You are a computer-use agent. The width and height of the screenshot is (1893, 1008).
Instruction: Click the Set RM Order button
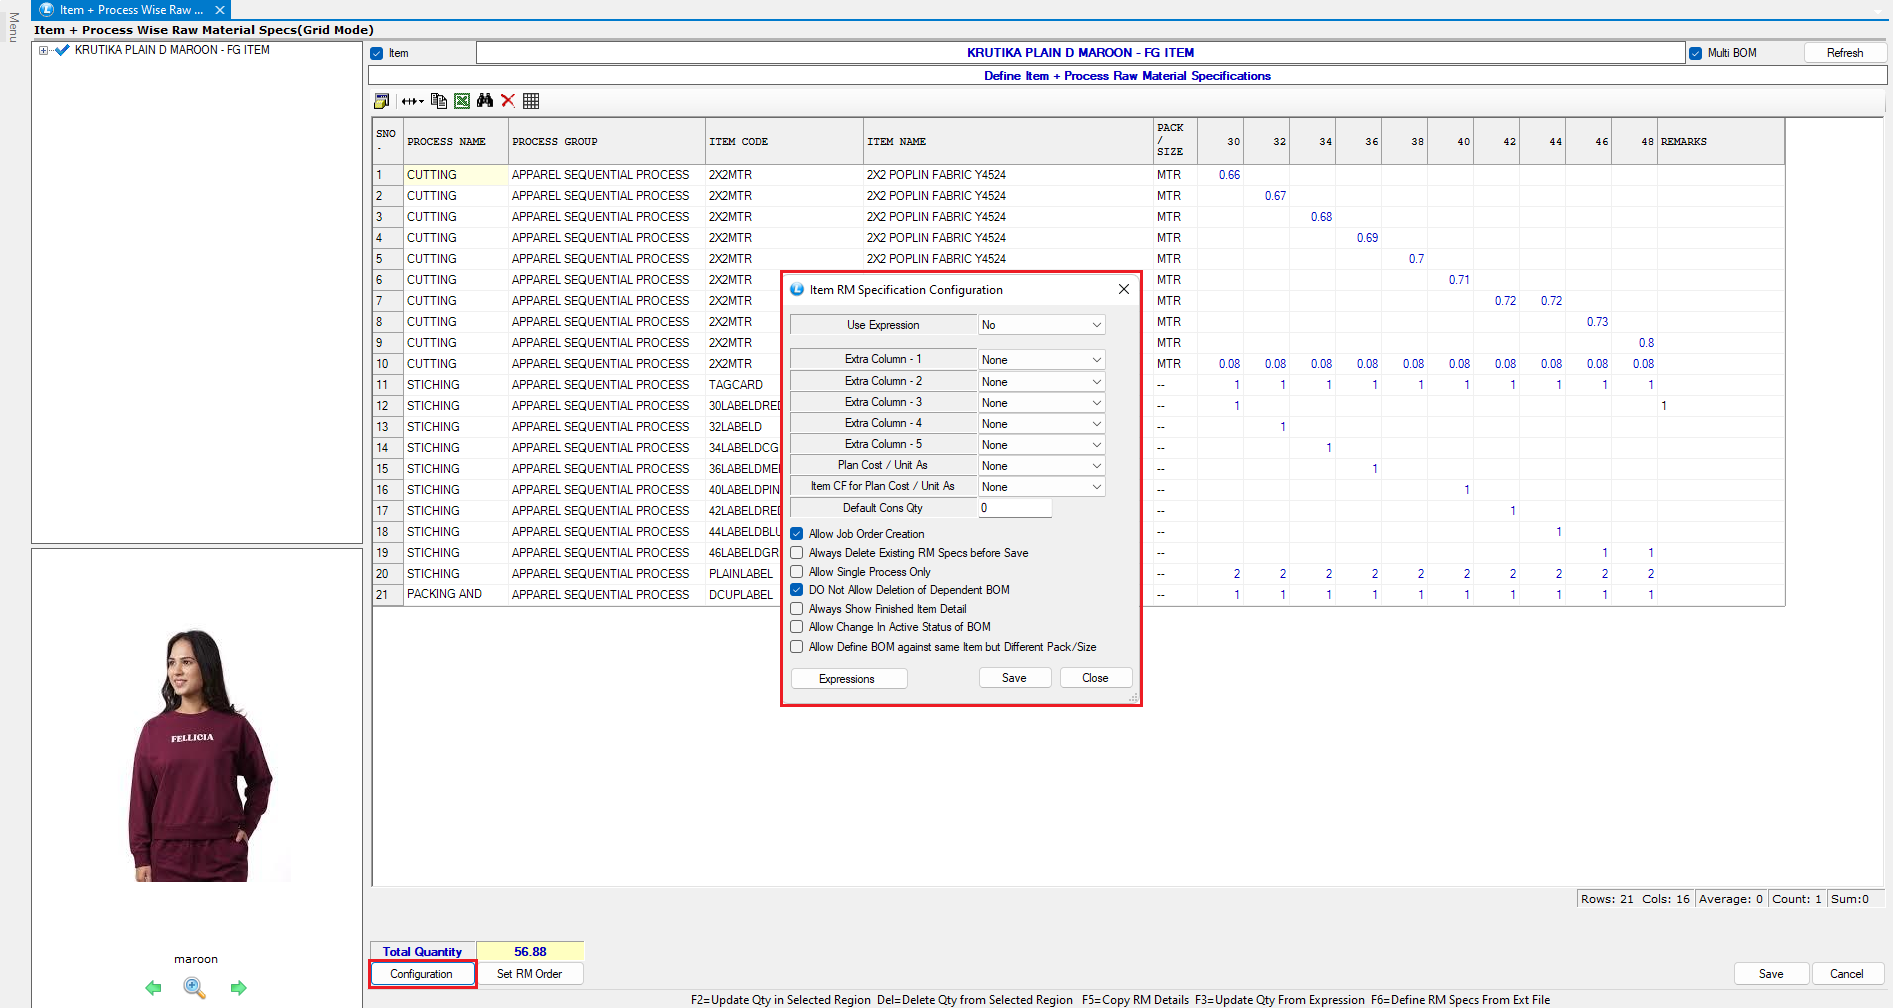[529, 974]
